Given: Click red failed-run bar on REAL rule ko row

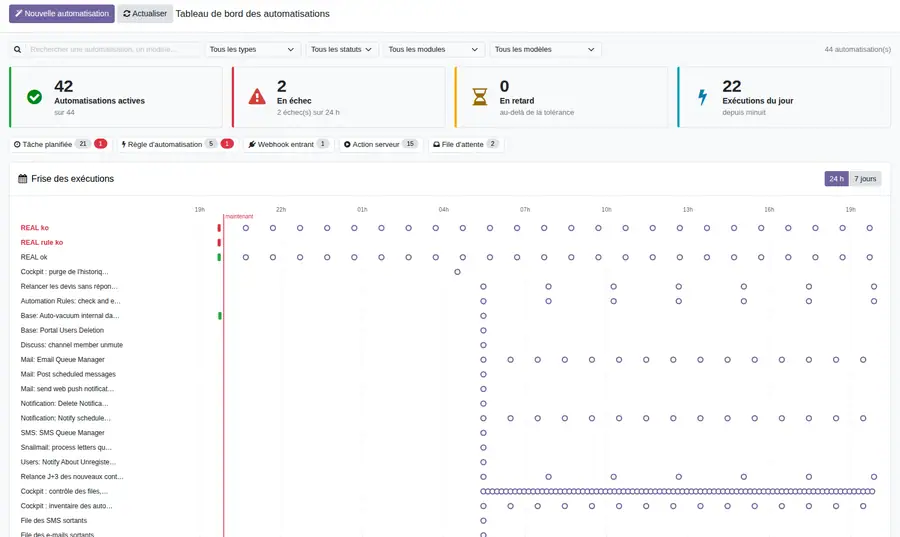Looking at the screenshot, I should [219, 243].
